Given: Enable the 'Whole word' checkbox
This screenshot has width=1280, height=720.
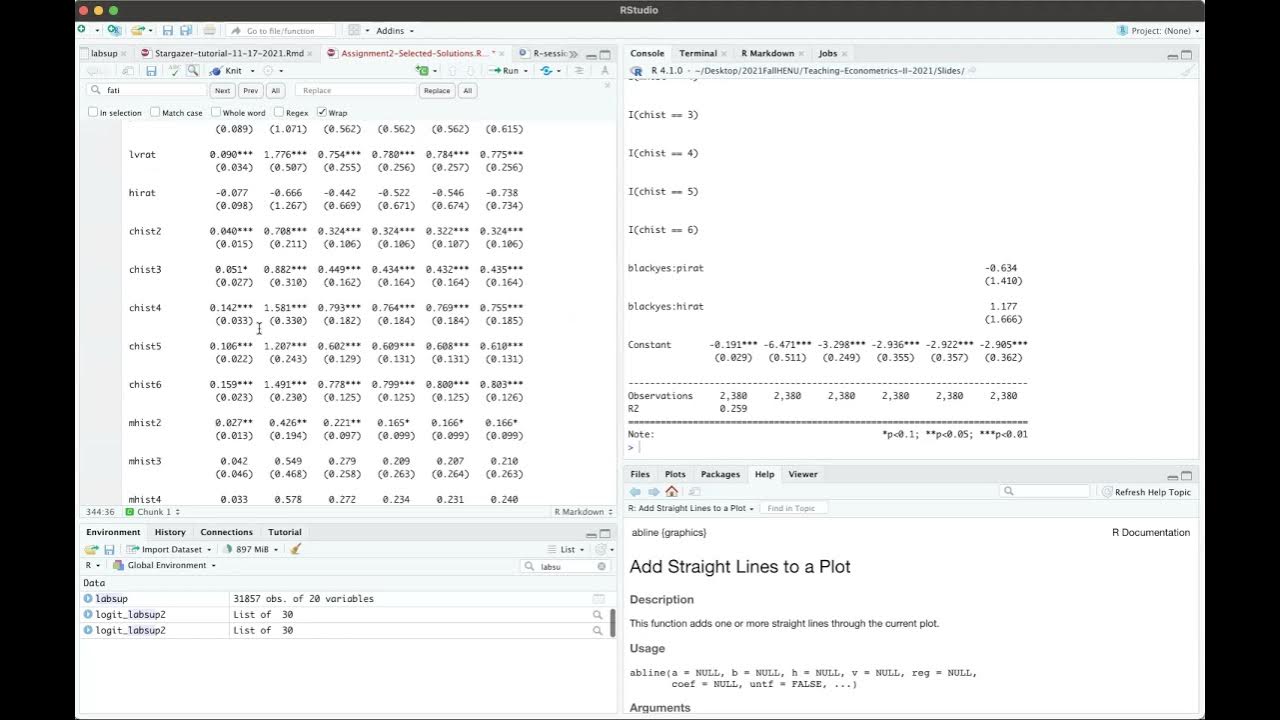Looking at the screenshot, I should click(216, 112).
